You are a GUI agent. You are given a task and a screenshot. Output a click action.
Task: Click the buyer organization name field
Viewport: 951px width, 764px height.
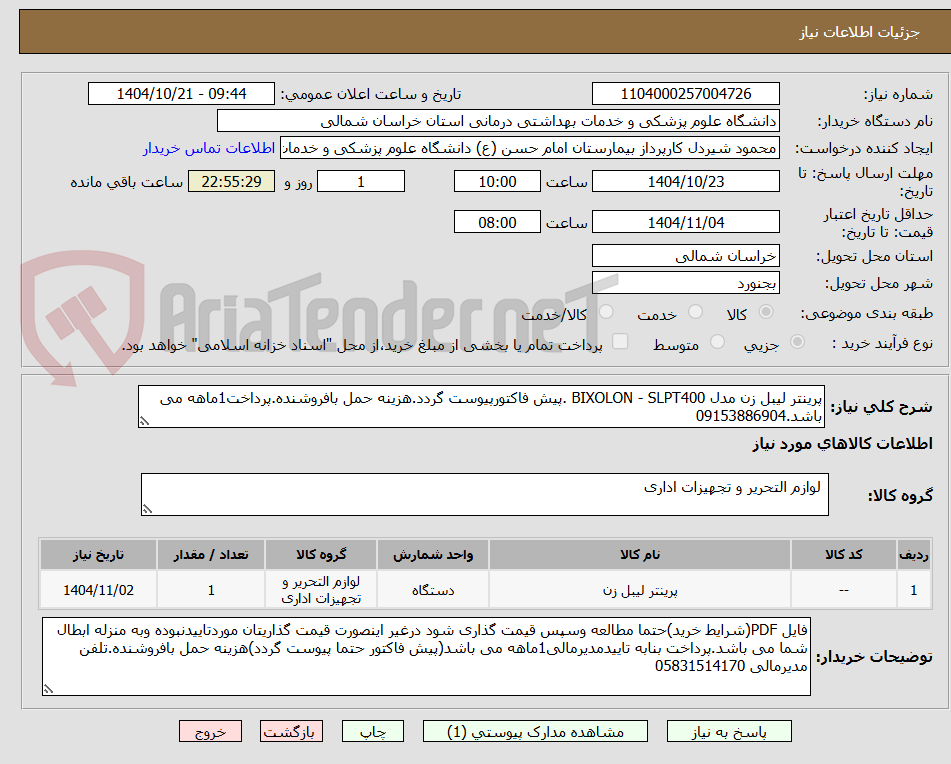[x=498, y=121]
